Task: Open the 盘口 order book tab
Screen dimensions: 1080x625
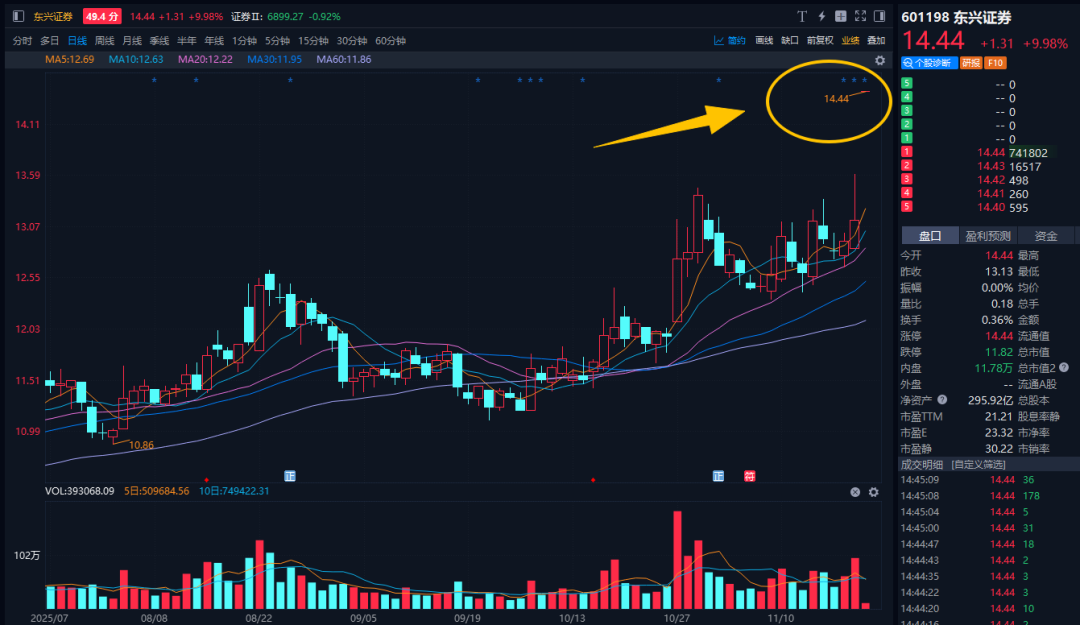Action: [x=930, y=236]
